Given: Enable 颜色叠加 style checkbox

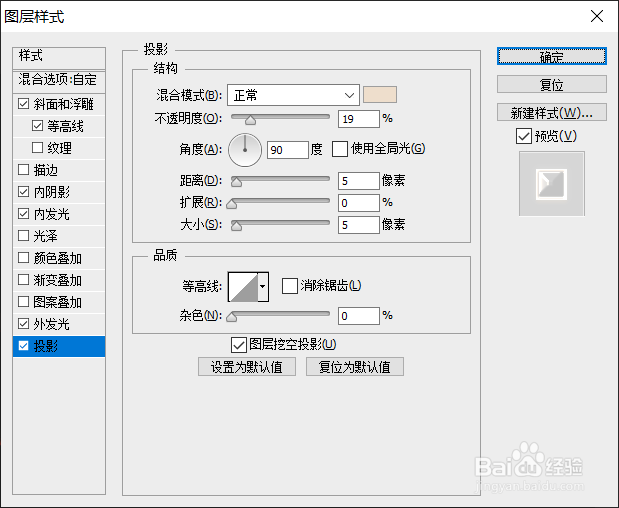Looking at the screenshot, I should tap(24, 258).
